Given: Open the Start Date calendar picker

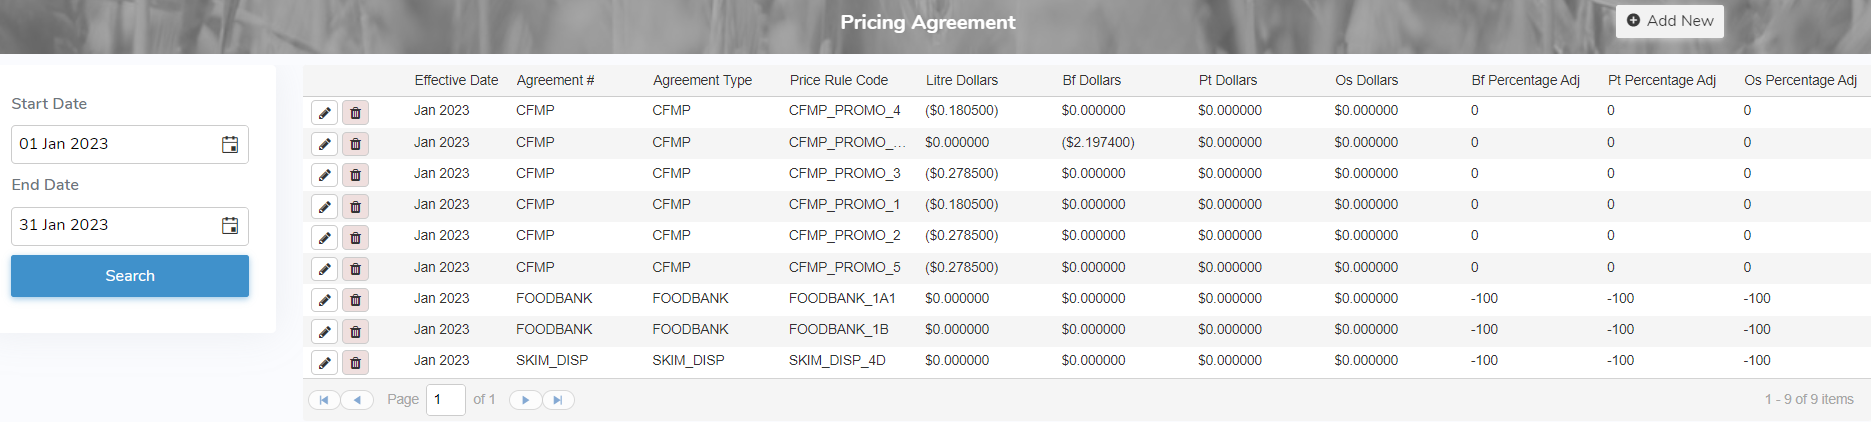Looking at the screenshot, I should tap(230, 144).
